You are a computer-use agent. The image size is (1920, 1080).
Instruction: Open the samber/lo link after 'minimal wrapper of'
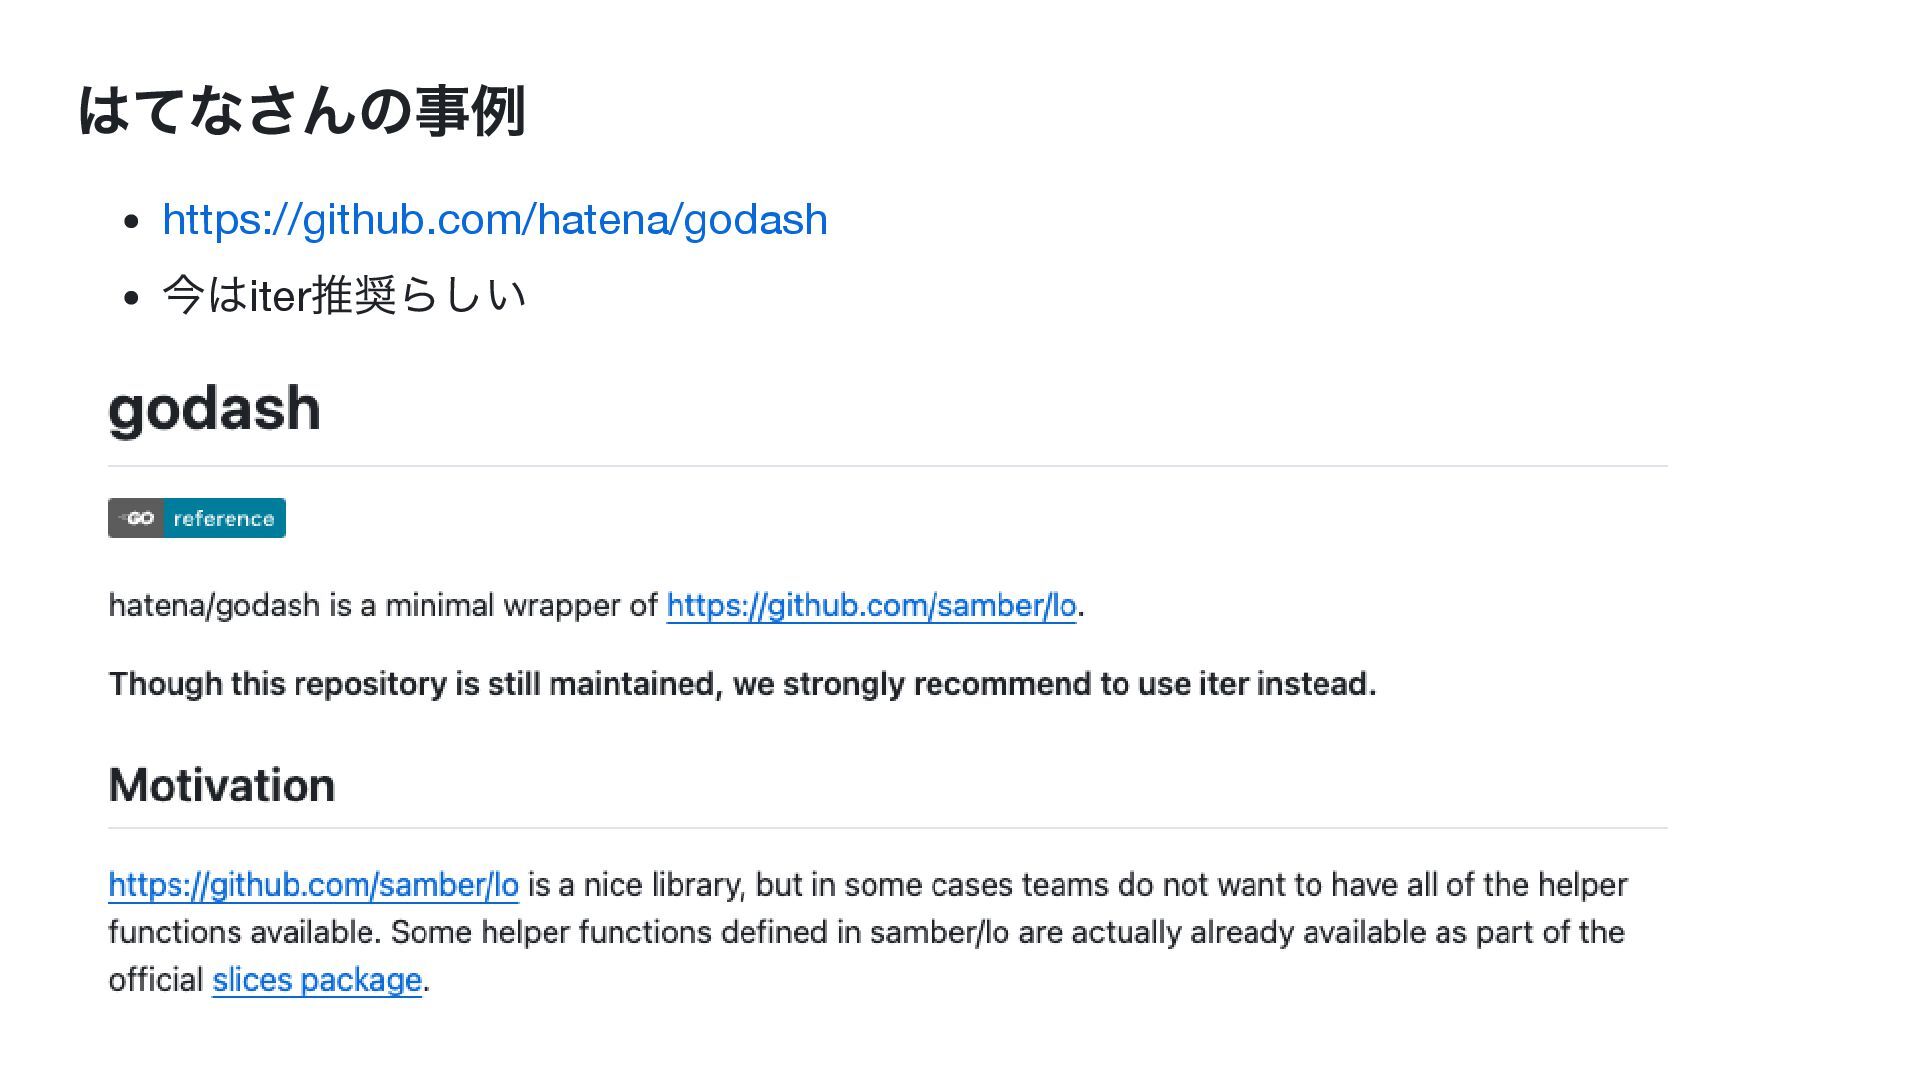[x=871, y=606]
